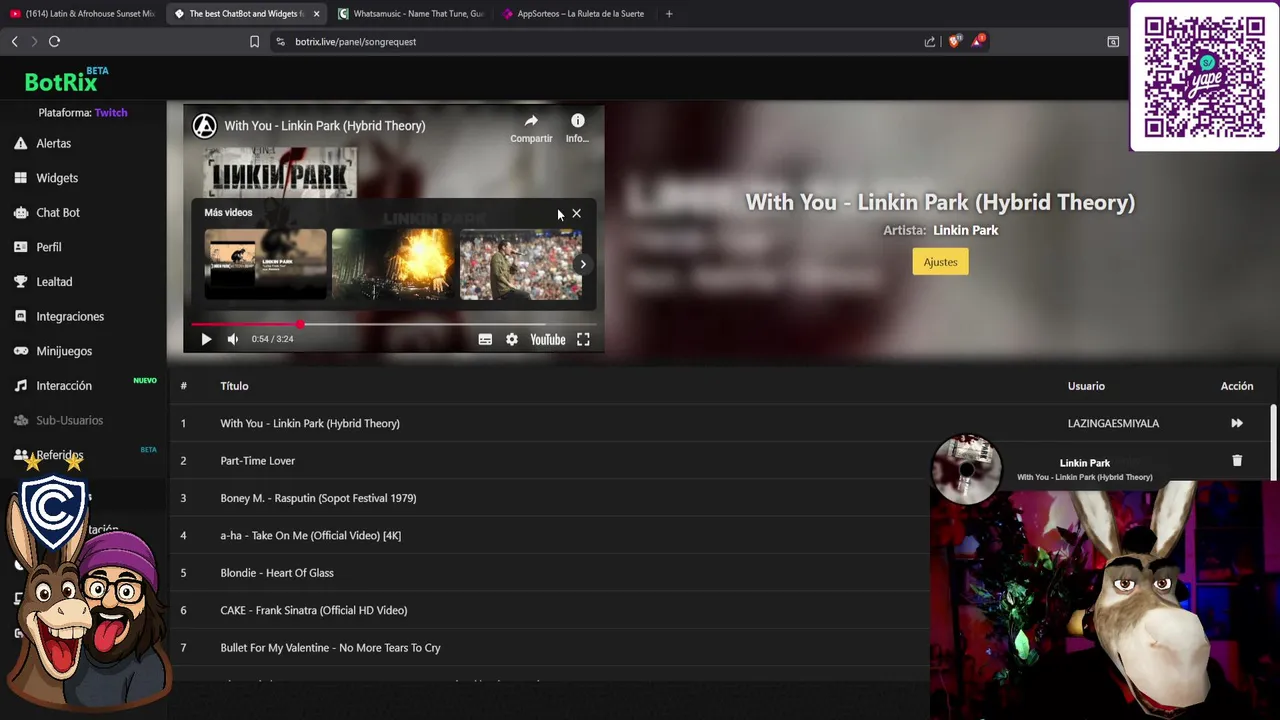
Task: Select song row With You - Linkin Park
Action: [720, 423]
